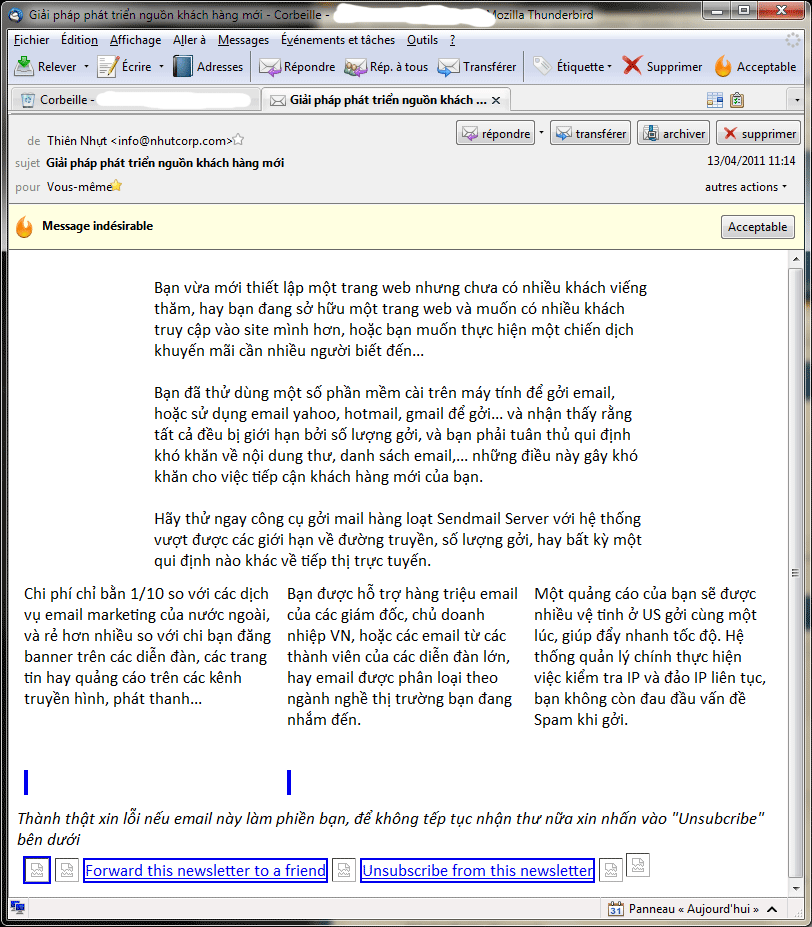Click the subject Giải pháp phát triển nguồn khách hàng mới

pos(165,163)
